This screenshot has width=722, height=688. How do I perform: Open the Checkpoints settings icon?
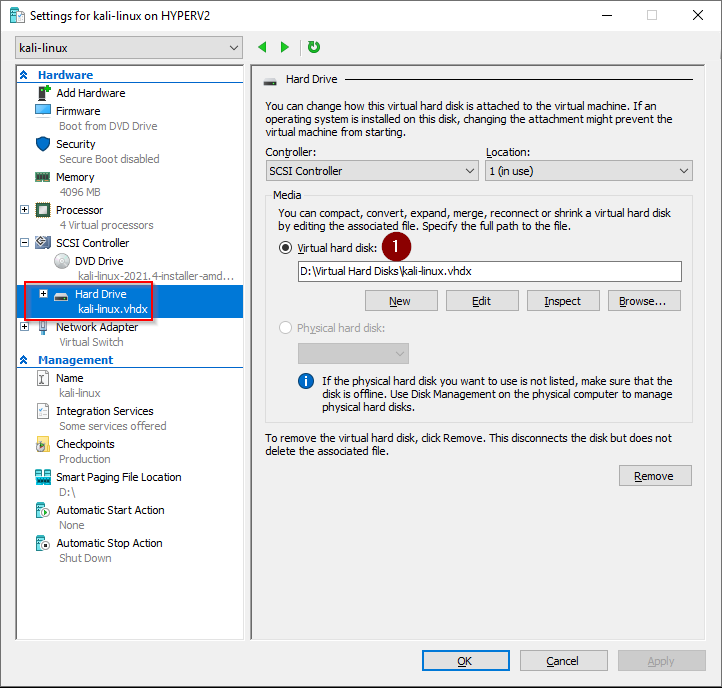point(43,444)
